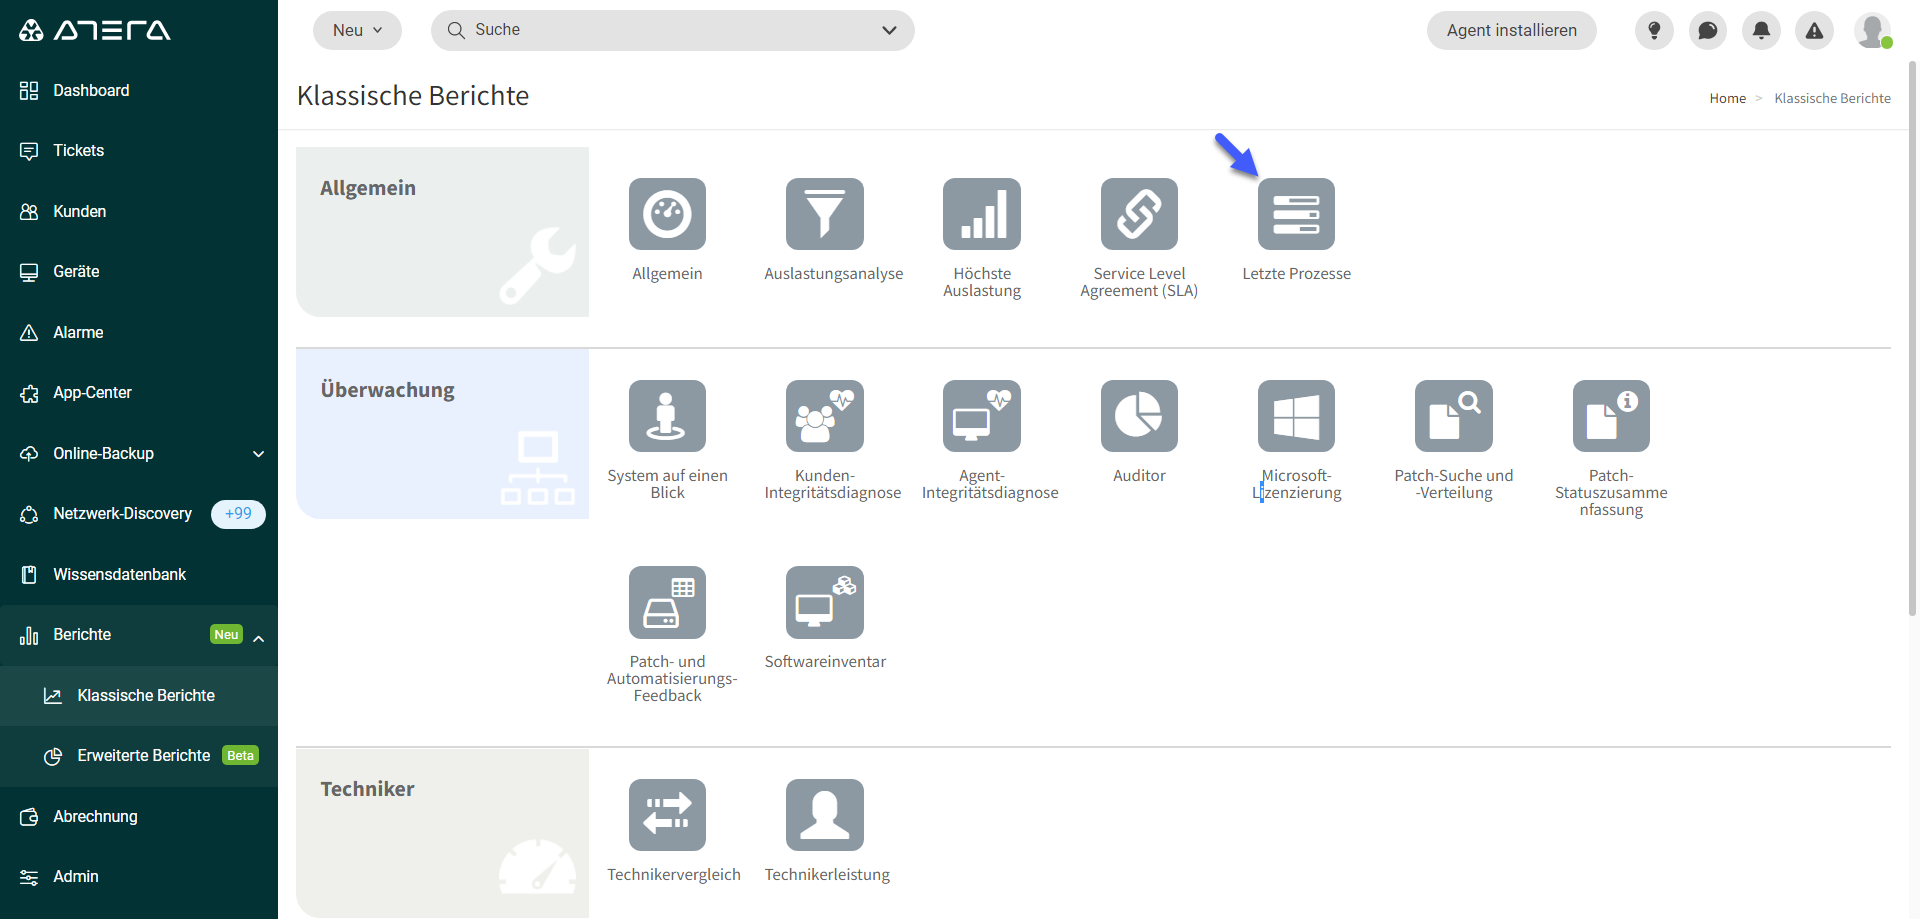This screenshot has width=1920, height=919.
Task: Open the Auslastungsanalyse funnel report
Action: [x=824, y=214]
